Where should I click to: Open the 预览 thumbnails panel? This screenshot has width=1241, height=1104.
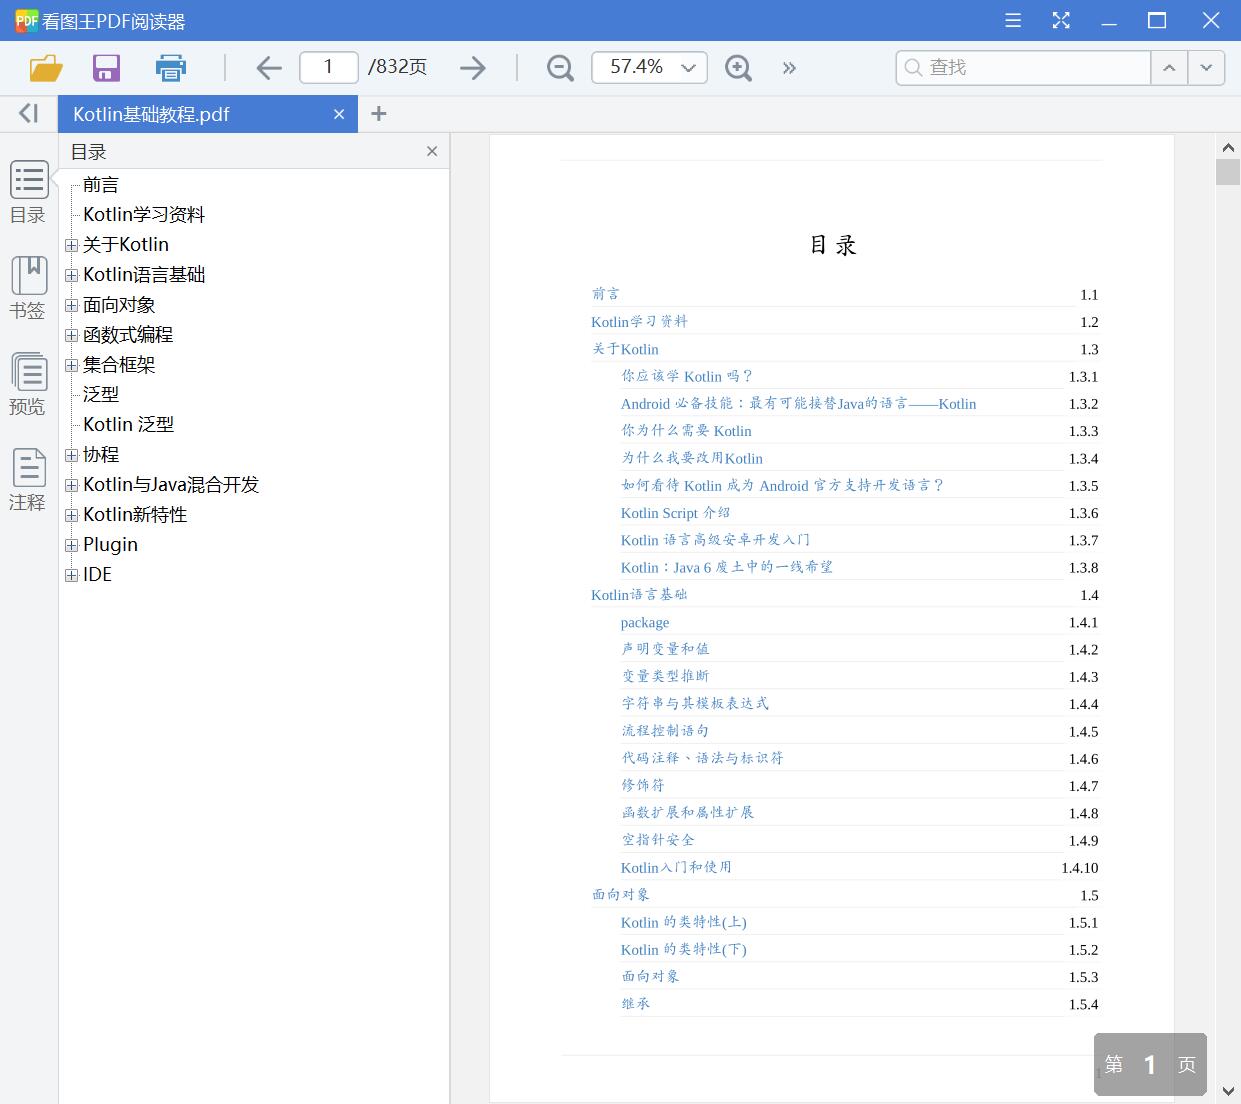[28, 384]
